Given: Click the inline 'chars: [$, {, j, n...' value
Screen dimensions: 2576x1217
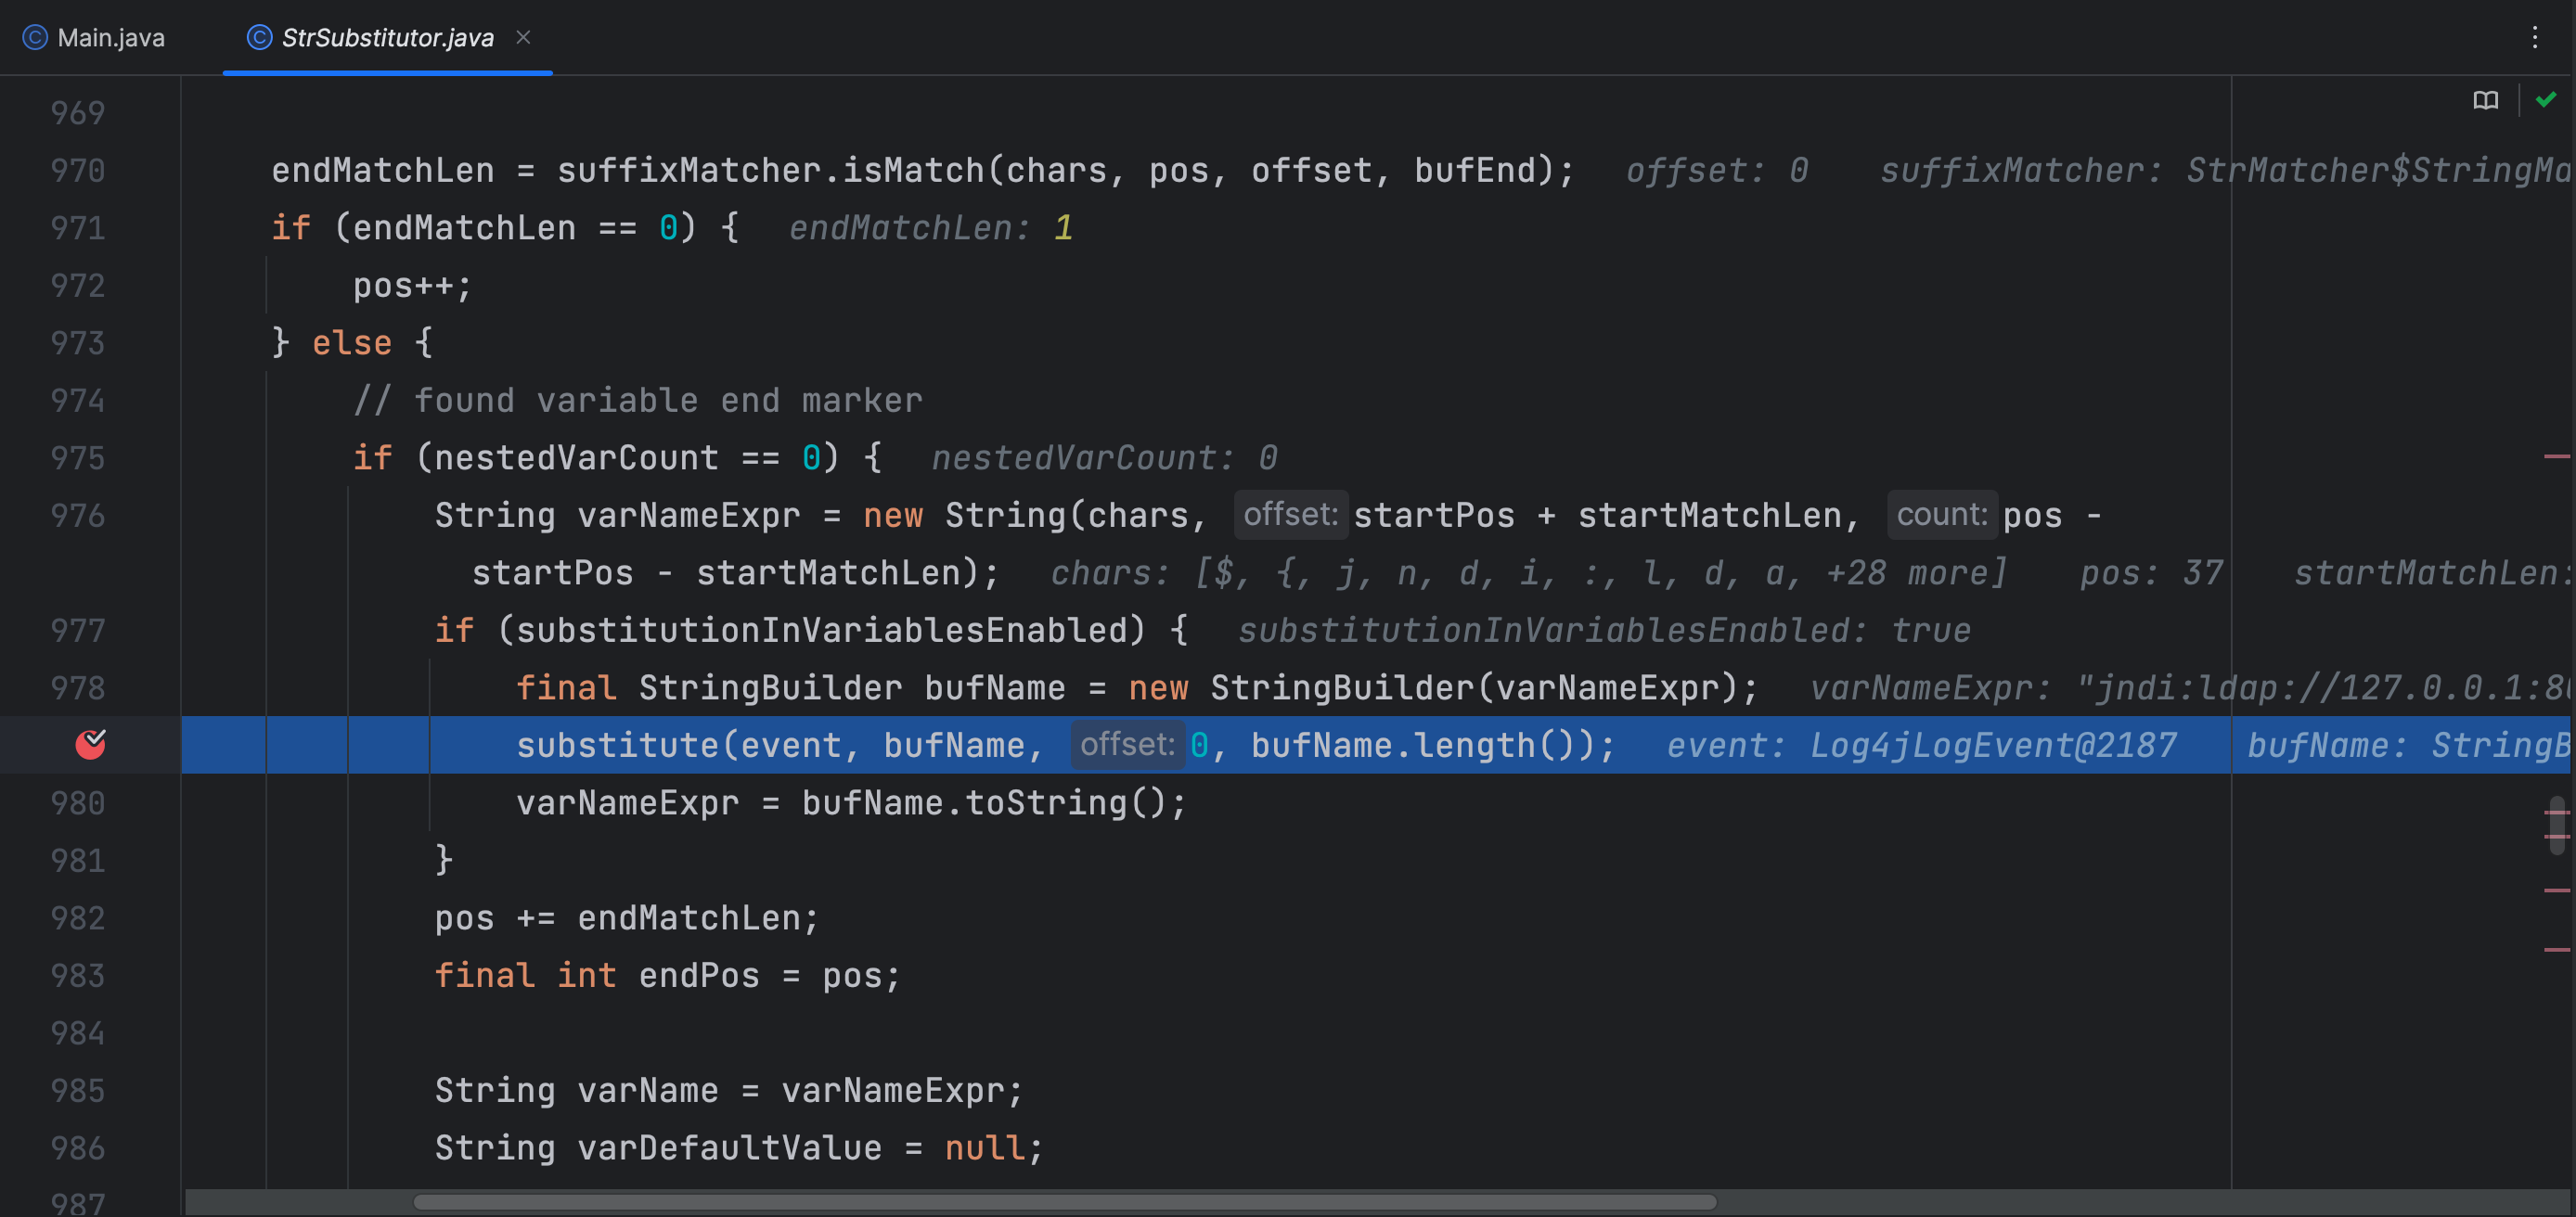Looking at the screenshot, I should coord(1528,572).
